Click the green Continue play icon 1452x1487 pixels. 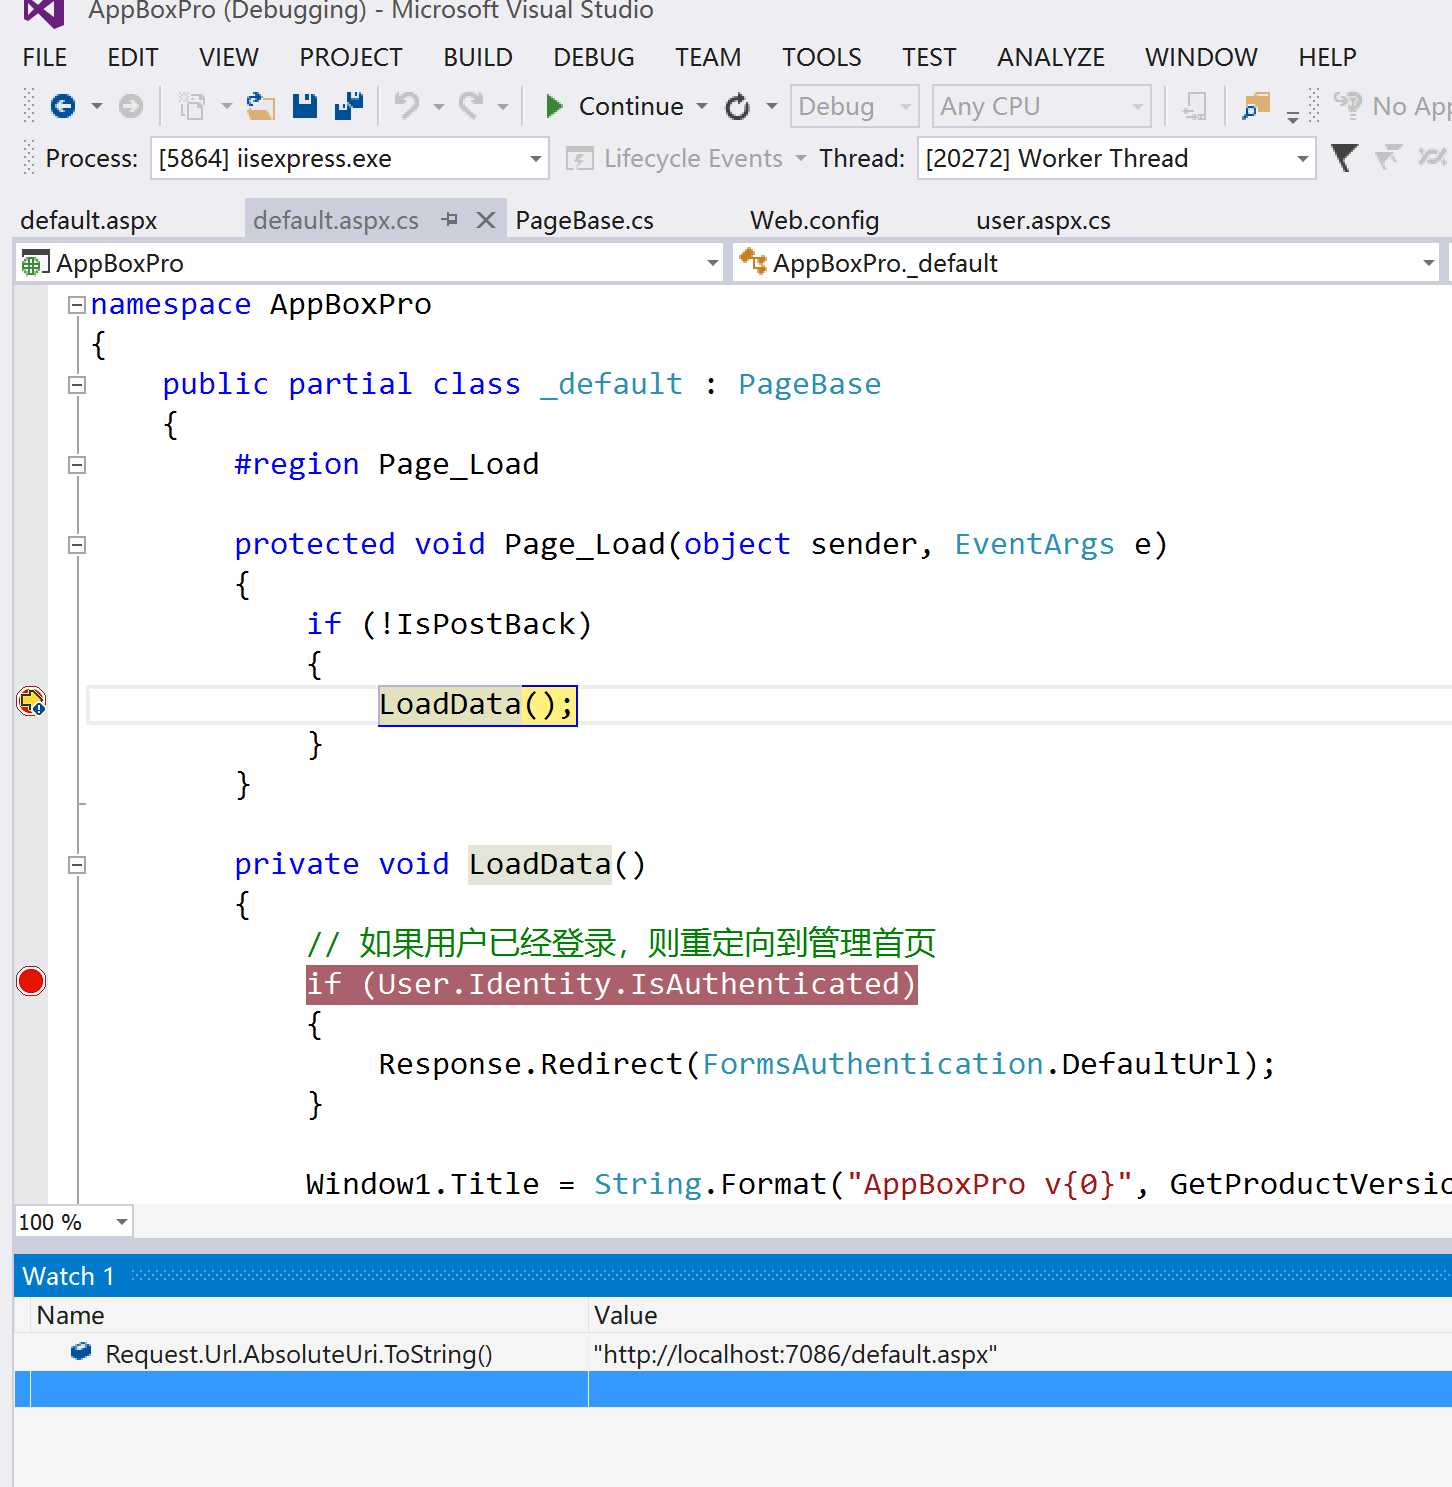click(x=554, y=106)
